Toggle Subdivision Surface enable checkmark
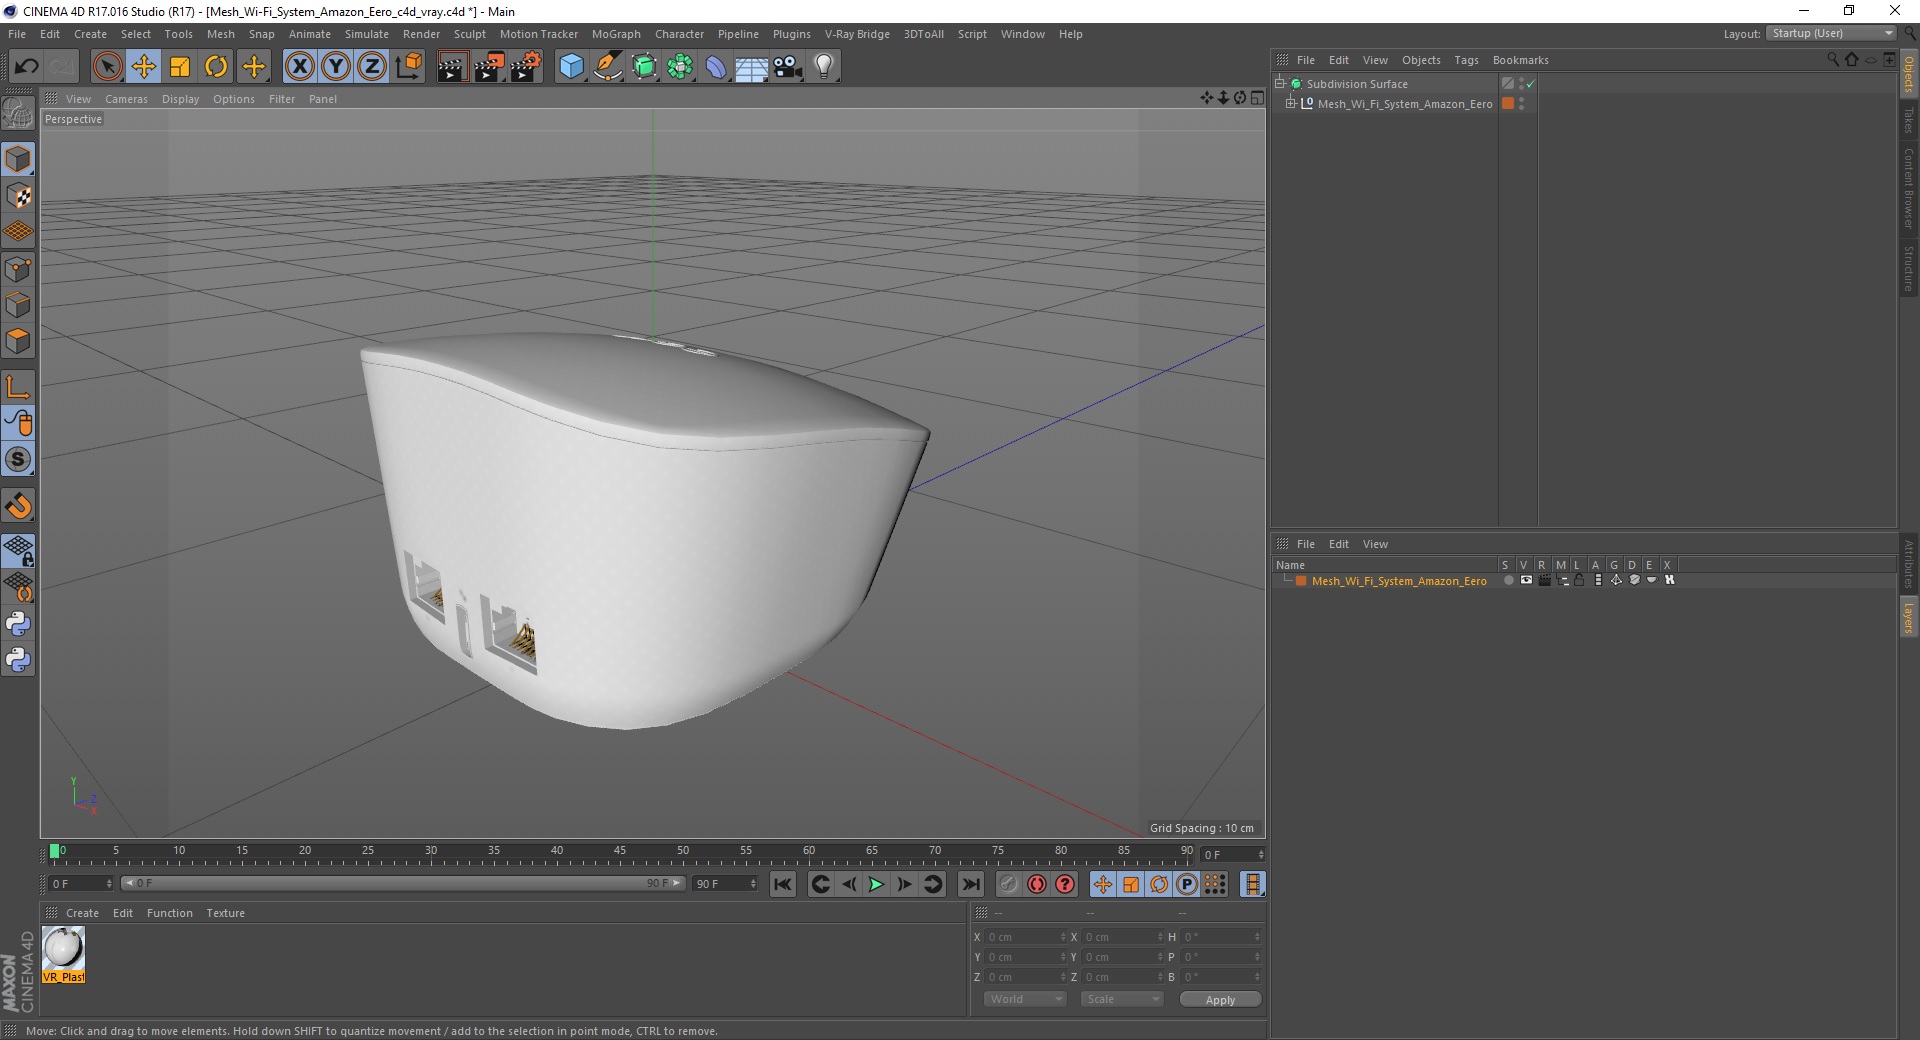This screenshot has width=1920, height=1040. [x=1530, y=84]
